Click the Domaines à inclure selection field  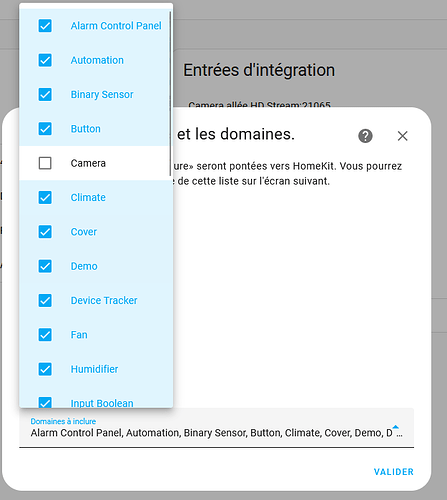click(217, 428)
